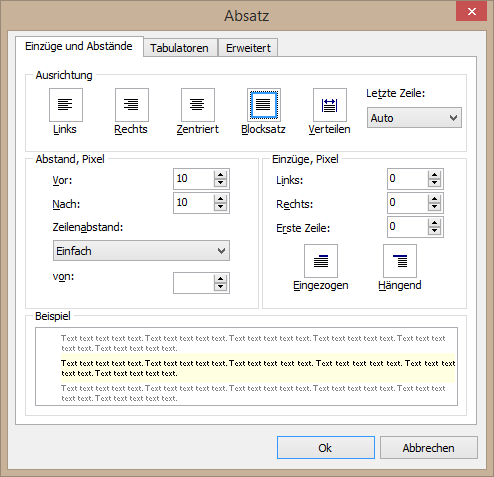This screenshot has height=477, width=494.
Task: Open the Einzüge und Abstände tab
Action: (x=79, y=46)
